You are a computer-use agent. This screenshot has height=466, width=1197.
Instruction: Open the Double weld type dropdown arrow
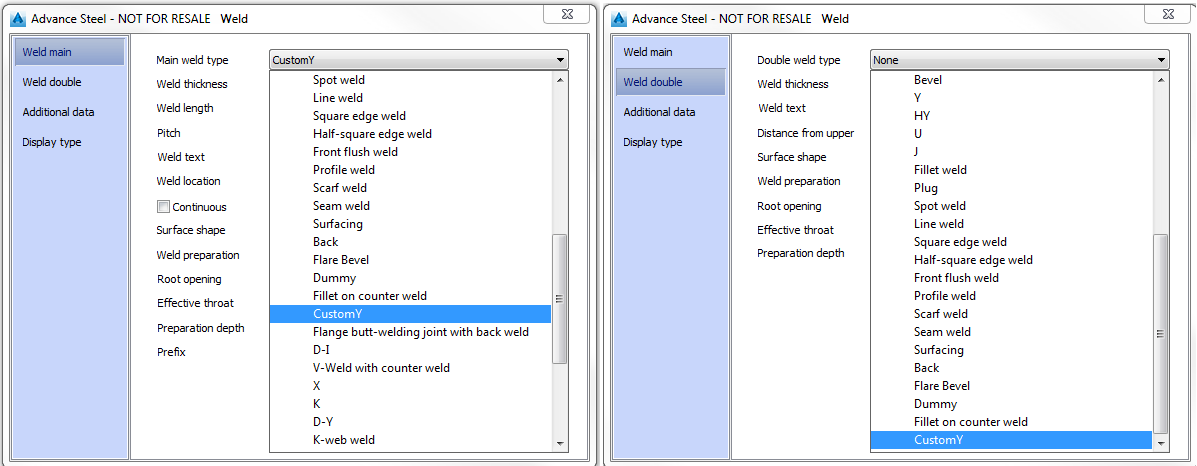coord(1161,60)
